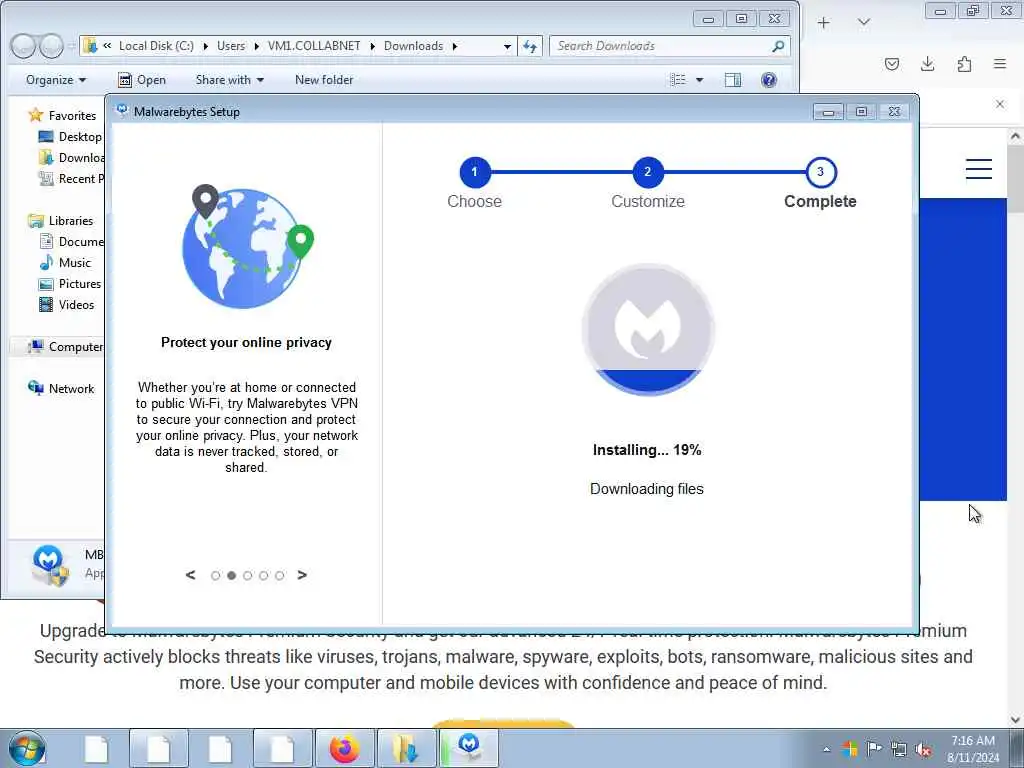Click Local Disk (C:) in the address bar

(x=156, y=46)
